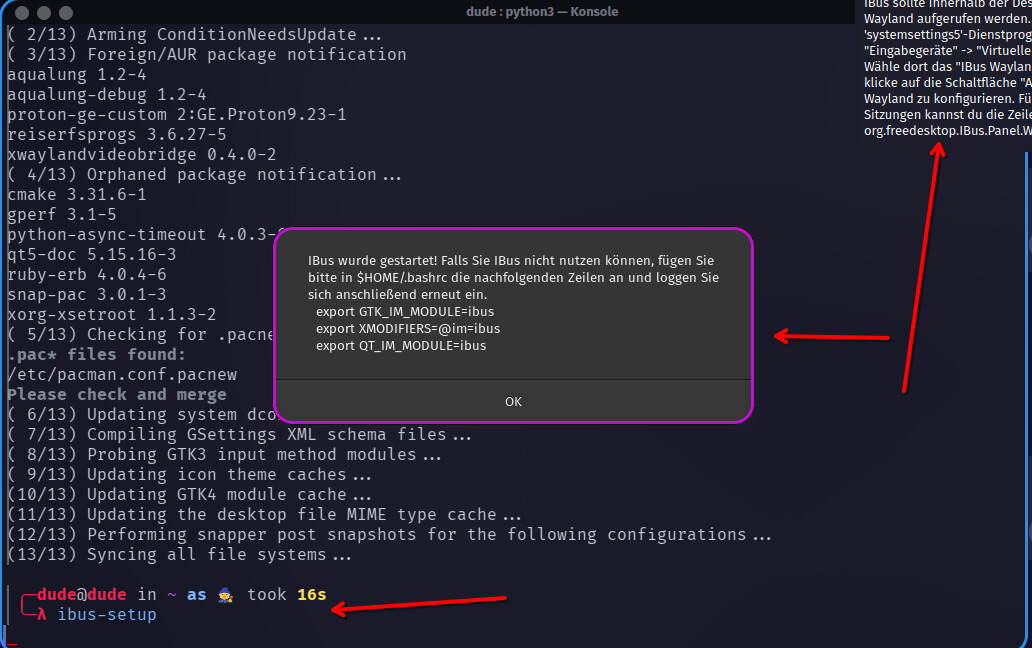Click the wizard emoji in the shell prompt
Screen dimensions: 1032x648
226,595
